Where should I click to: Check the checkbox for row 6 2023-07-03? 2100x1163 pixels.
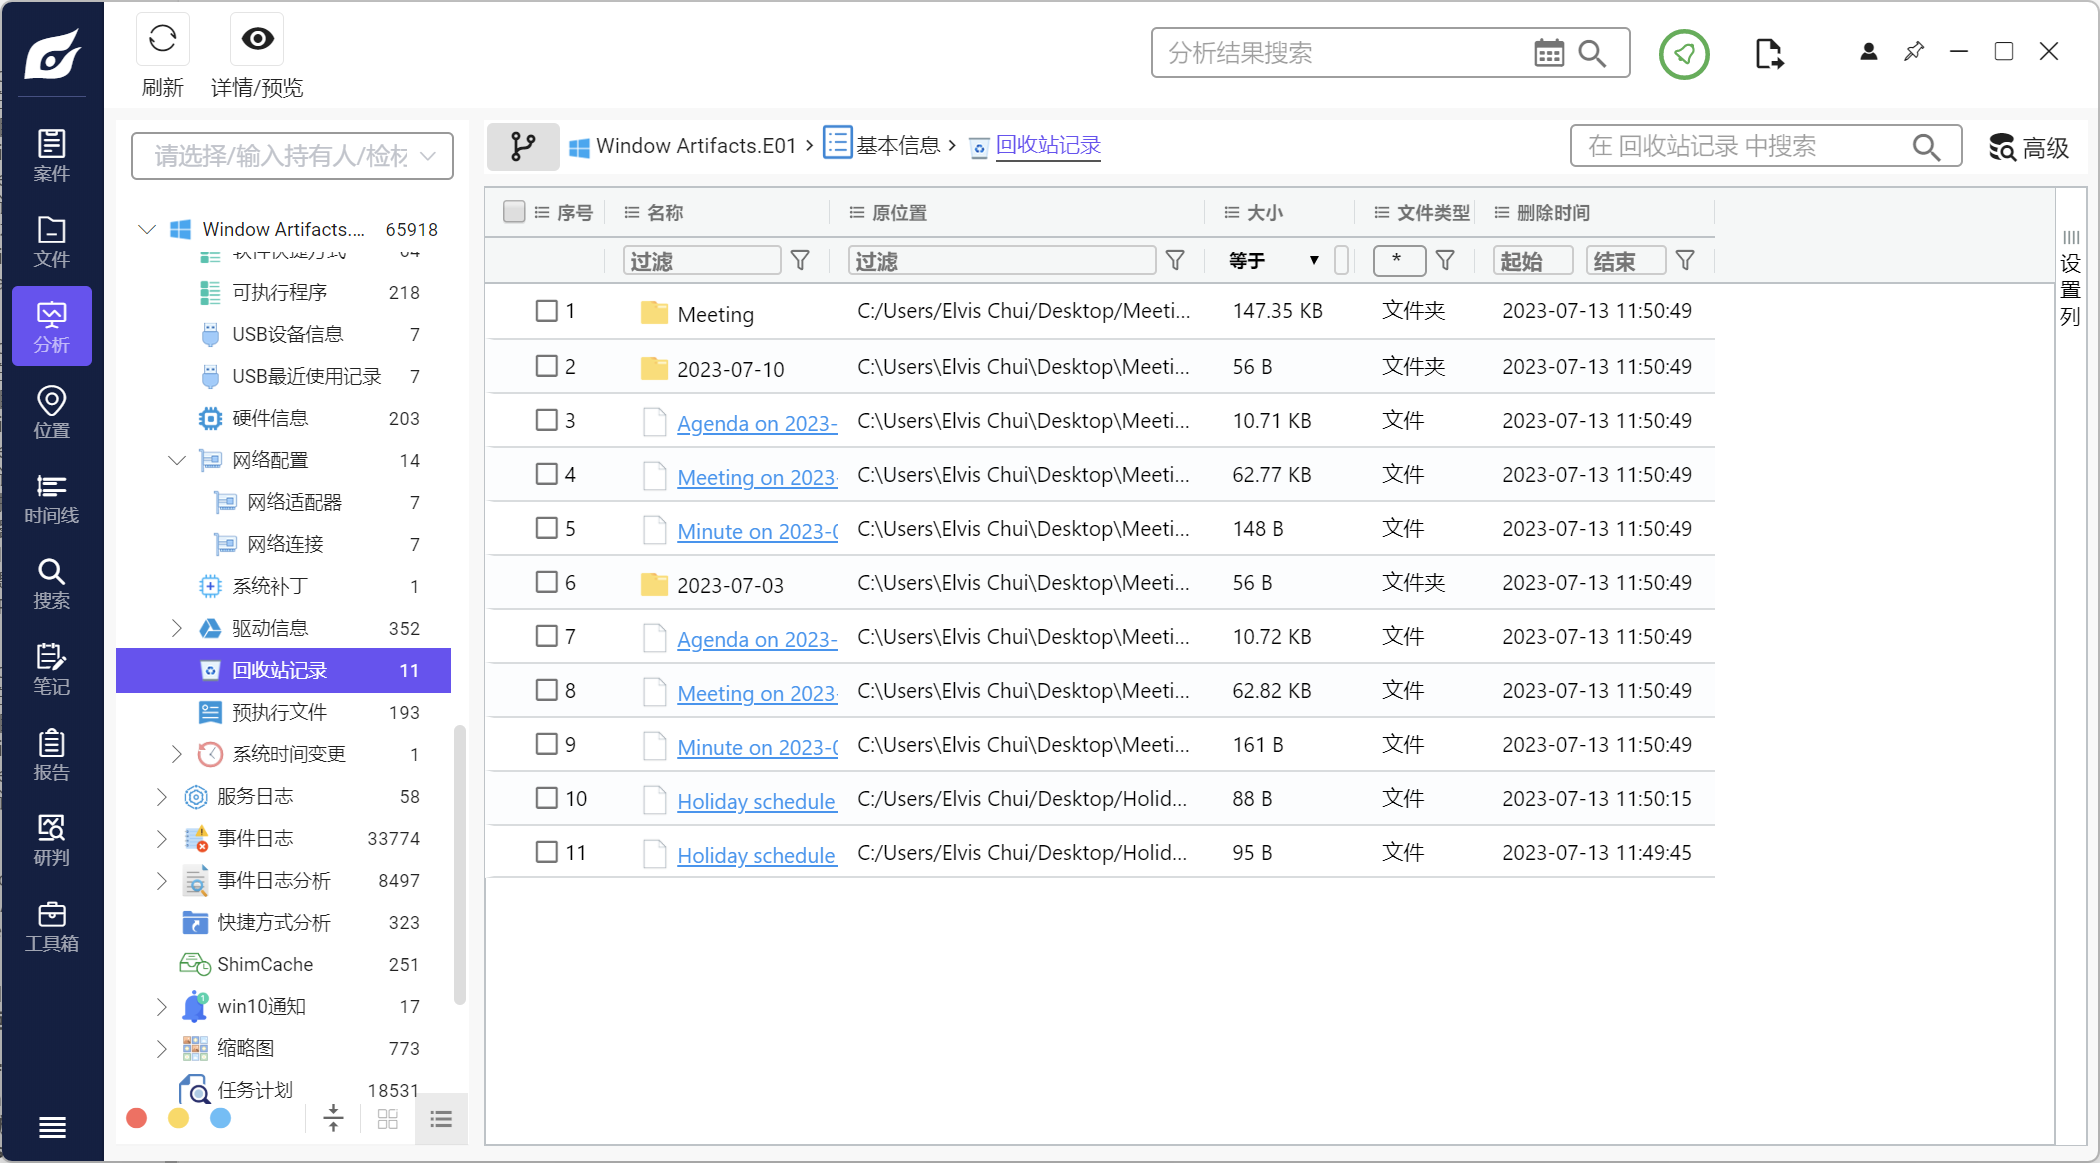(546, 582)
